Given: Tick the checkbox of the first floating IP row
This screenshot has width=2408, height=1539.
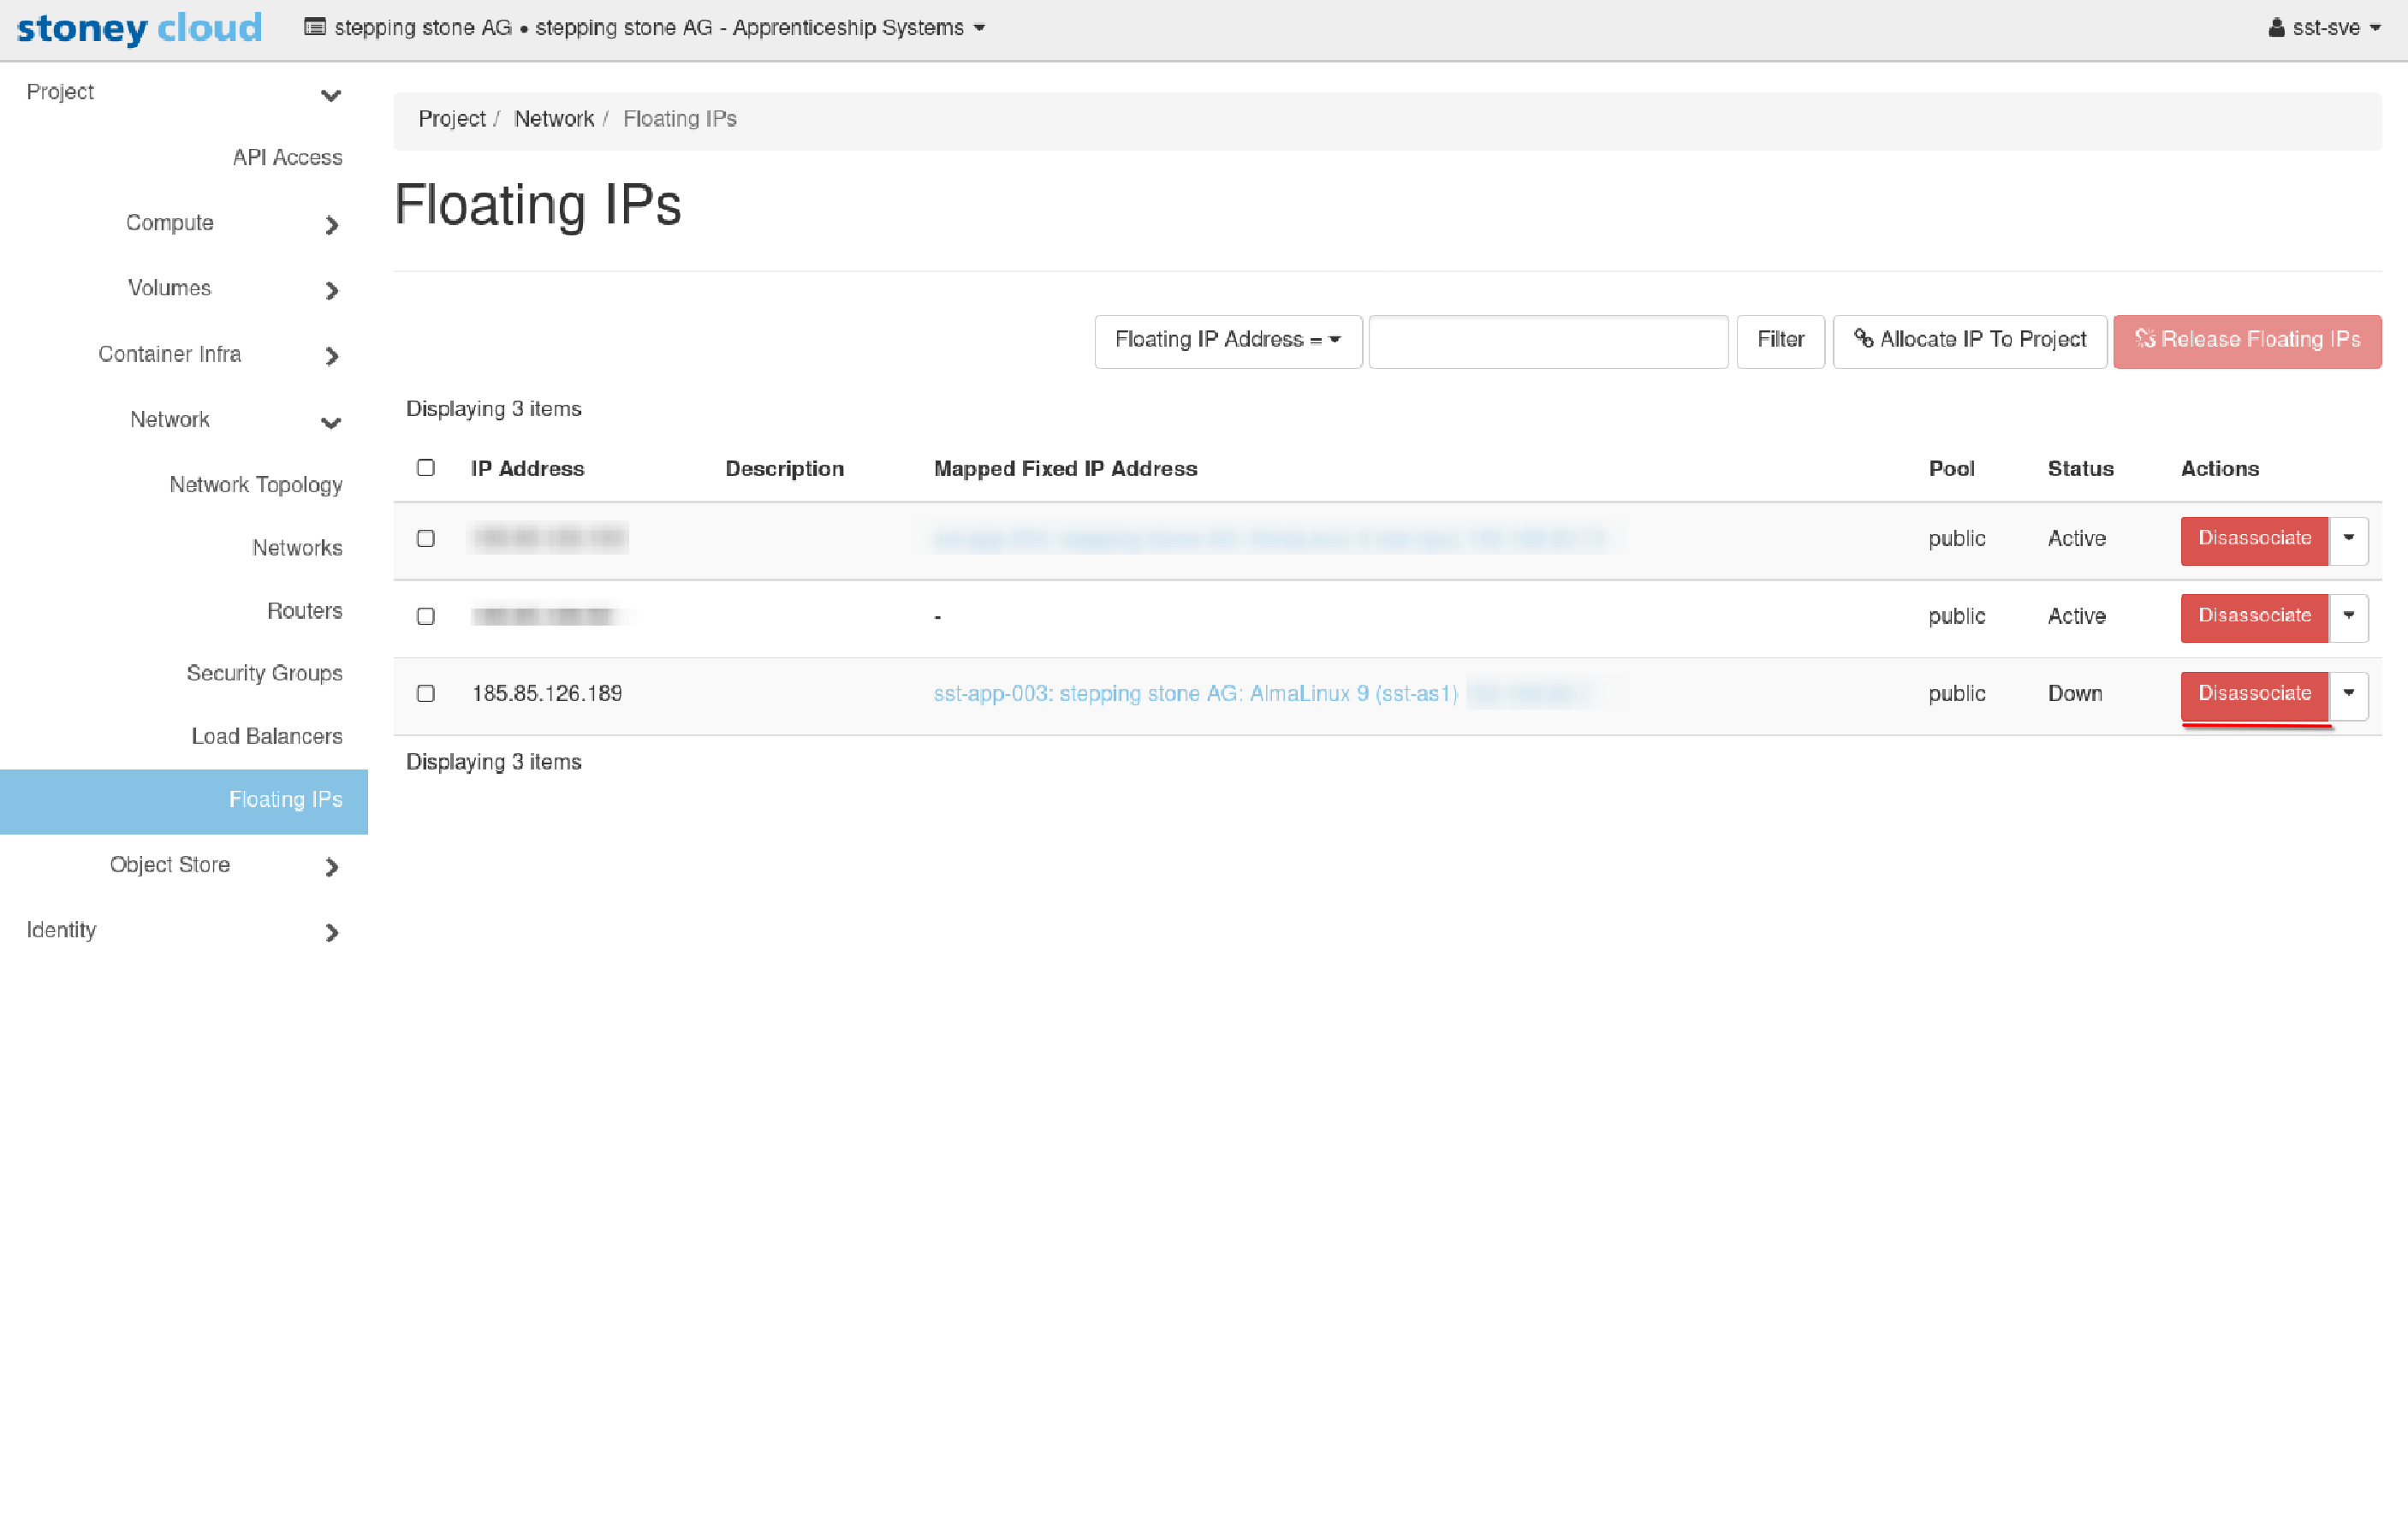Looking at the screenshot, I should click(426, 539).
